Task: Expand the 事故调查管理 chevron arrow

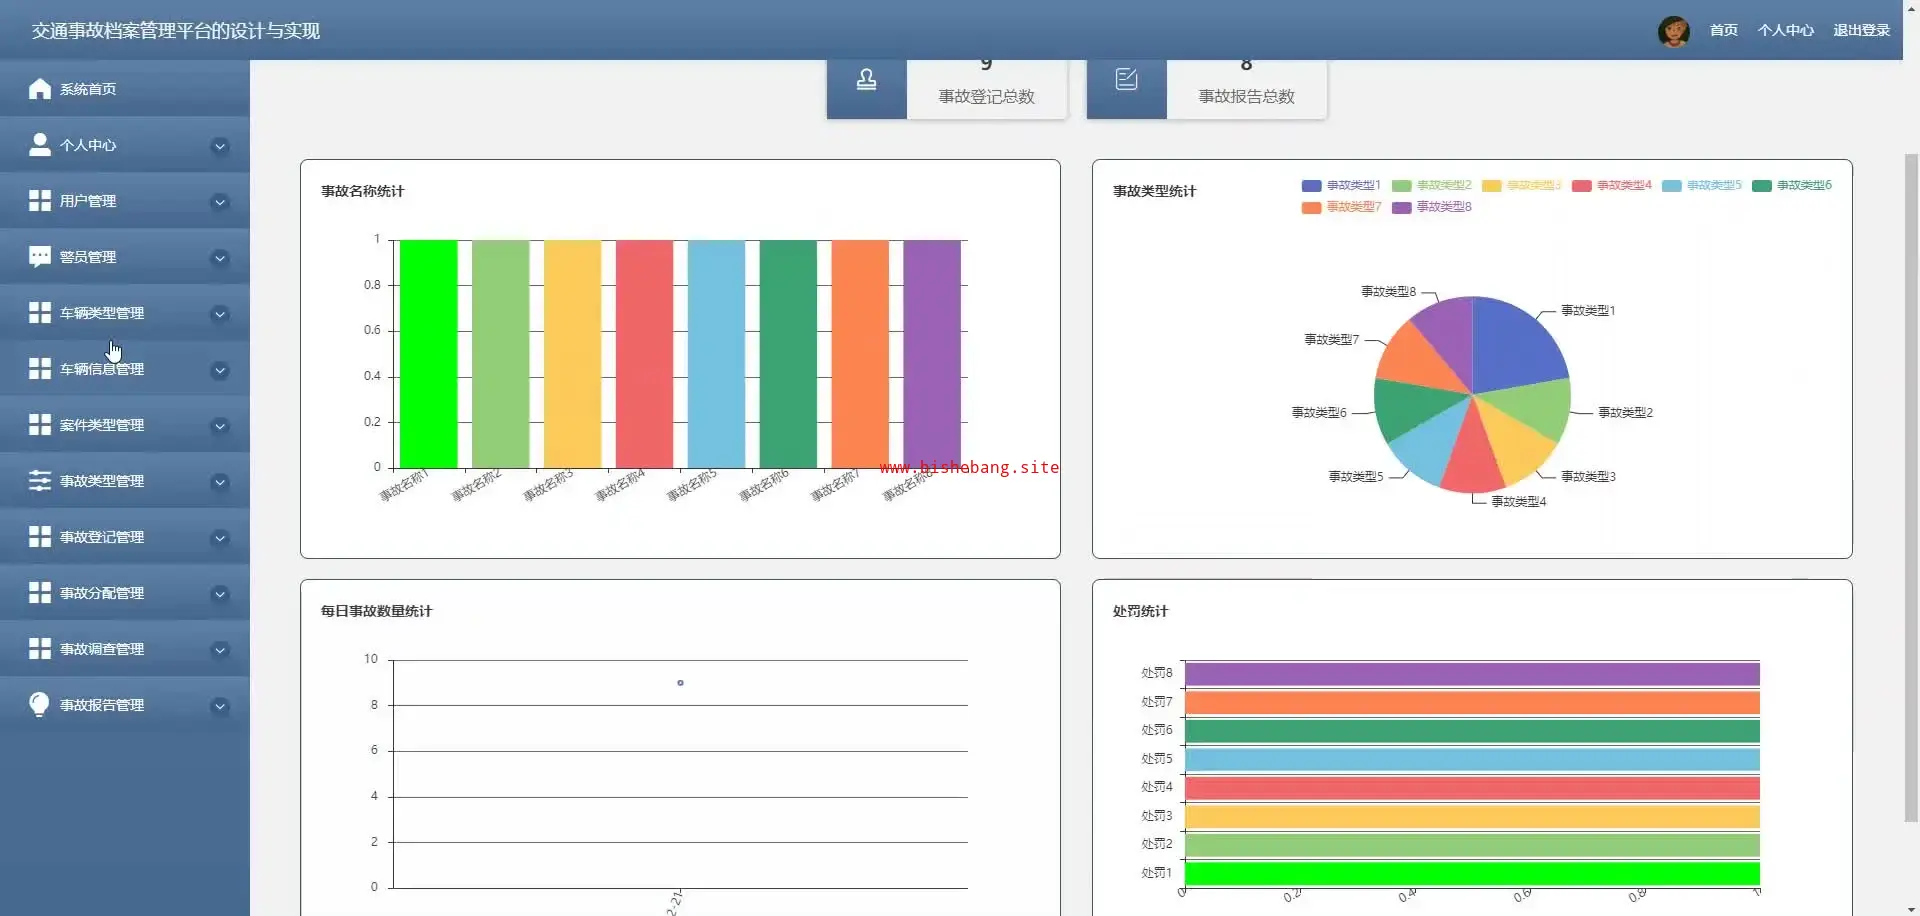Action: click(220, 650)
